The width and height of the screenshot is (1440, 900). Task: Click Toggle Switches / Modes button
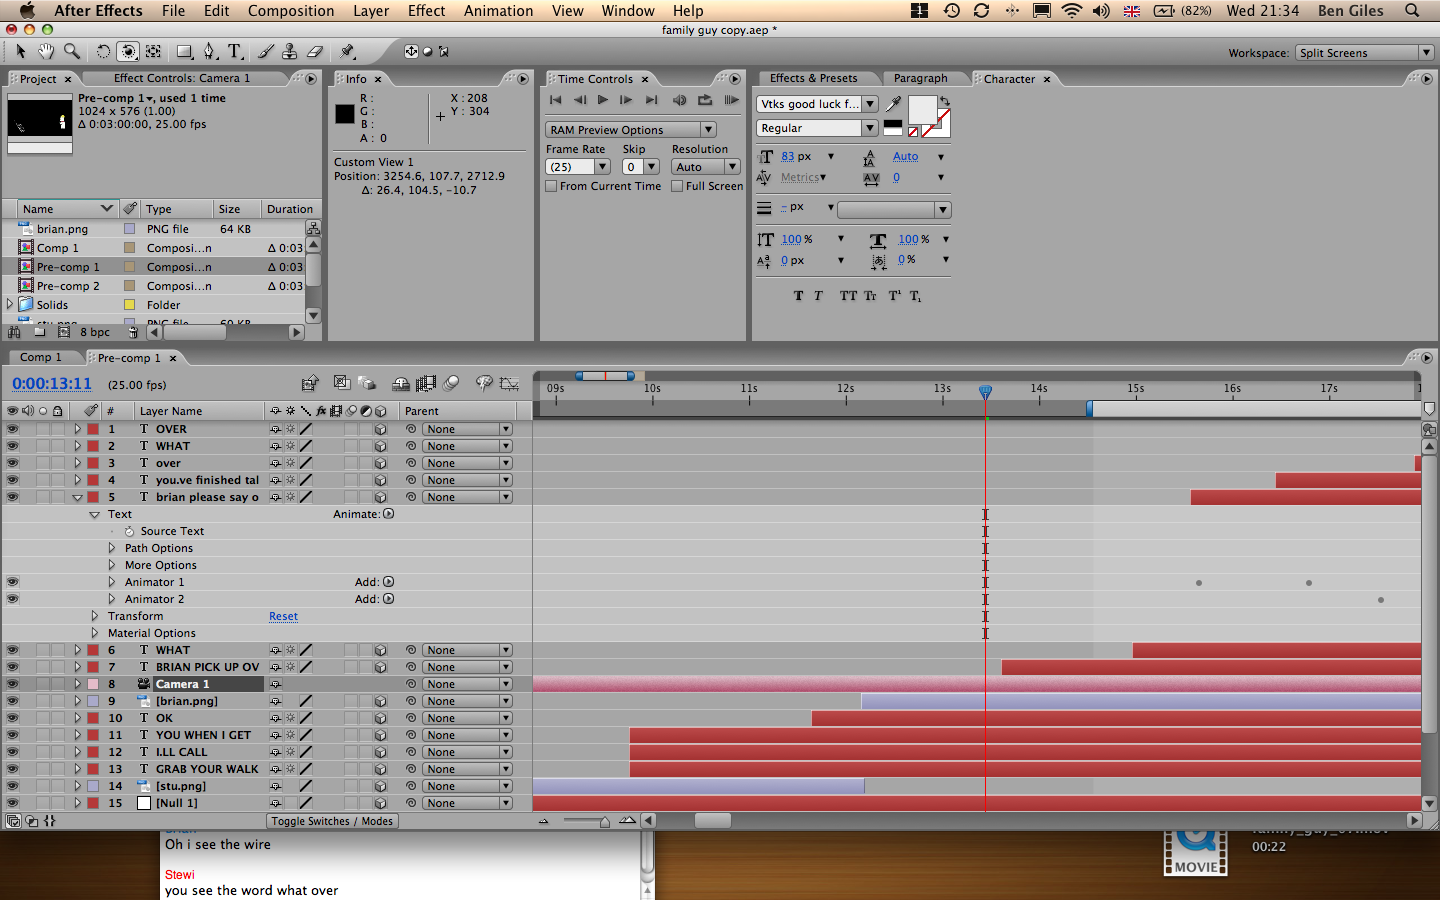coord(332,821)
